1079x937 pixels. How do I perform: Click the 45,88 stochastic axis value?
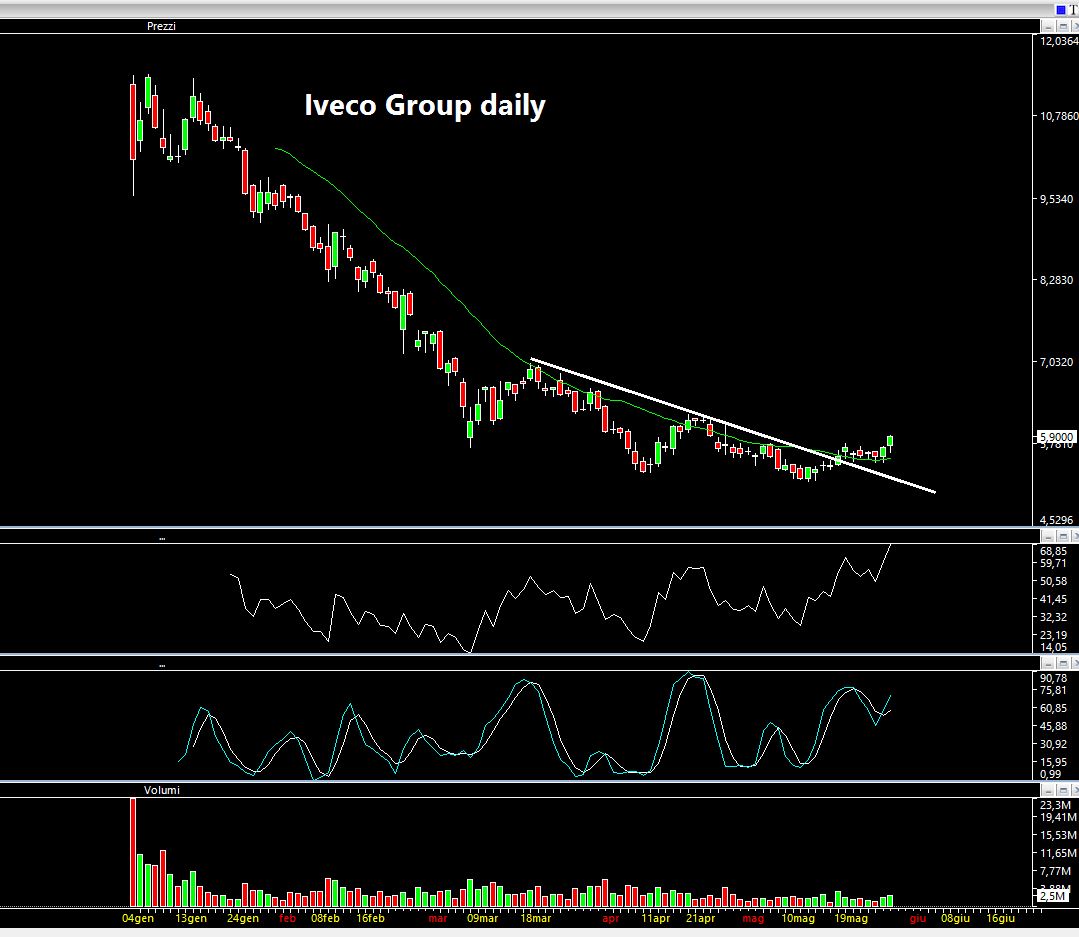pyautogui.click(x=1054, y=726)
